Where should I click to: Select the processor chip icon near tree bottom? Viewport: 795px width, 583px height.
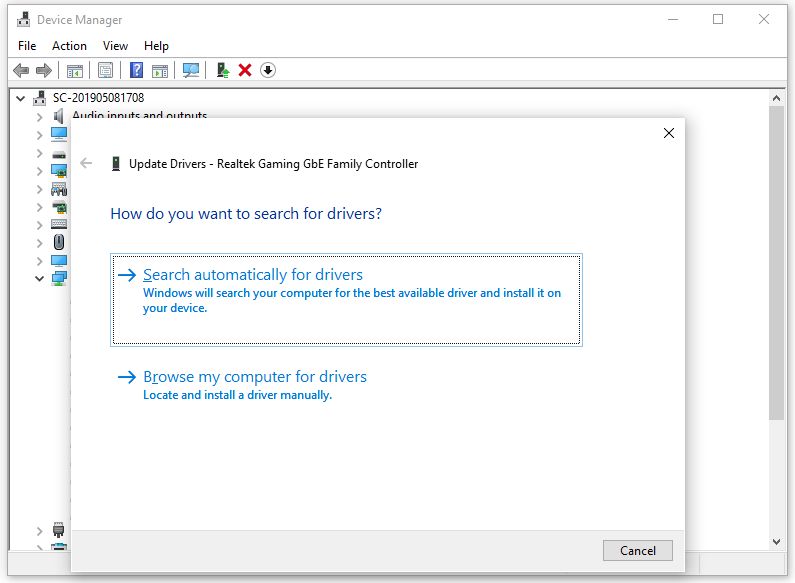(x=59, y=530)
